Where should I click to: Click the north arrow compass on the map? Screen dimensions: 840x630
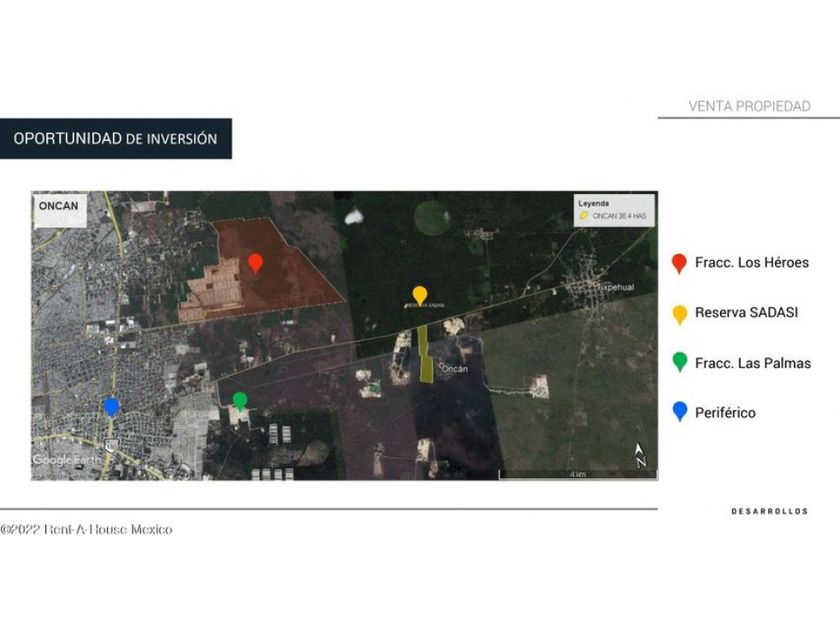click(641, 456)
